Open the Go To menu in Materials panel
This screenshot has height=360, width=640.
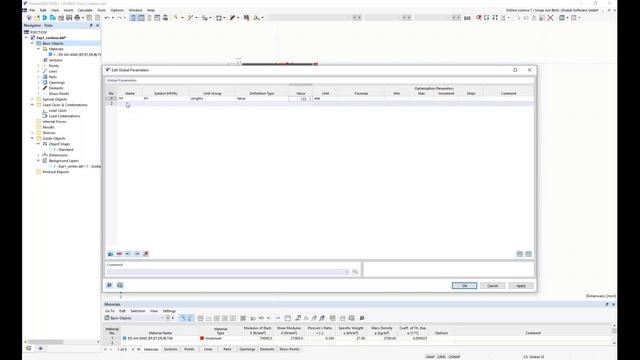tap(110, 311)
